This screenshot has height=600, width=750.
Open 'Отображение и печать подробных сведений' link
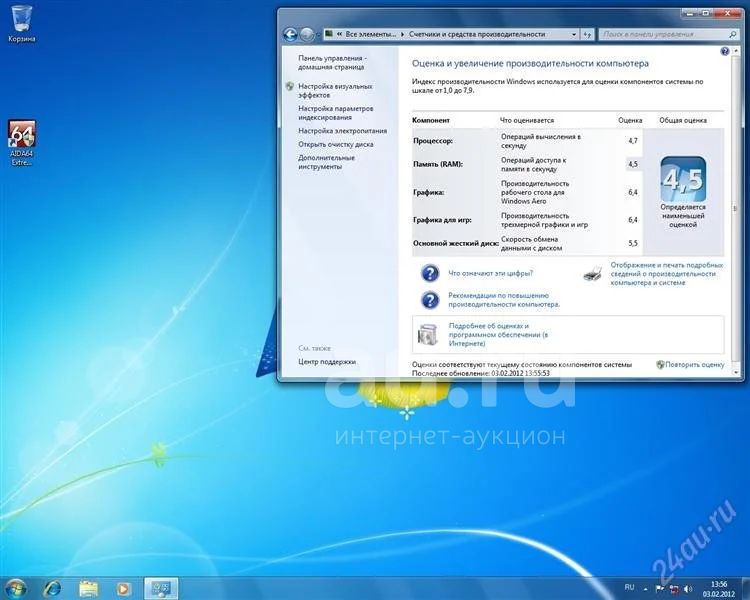point(667,274)
